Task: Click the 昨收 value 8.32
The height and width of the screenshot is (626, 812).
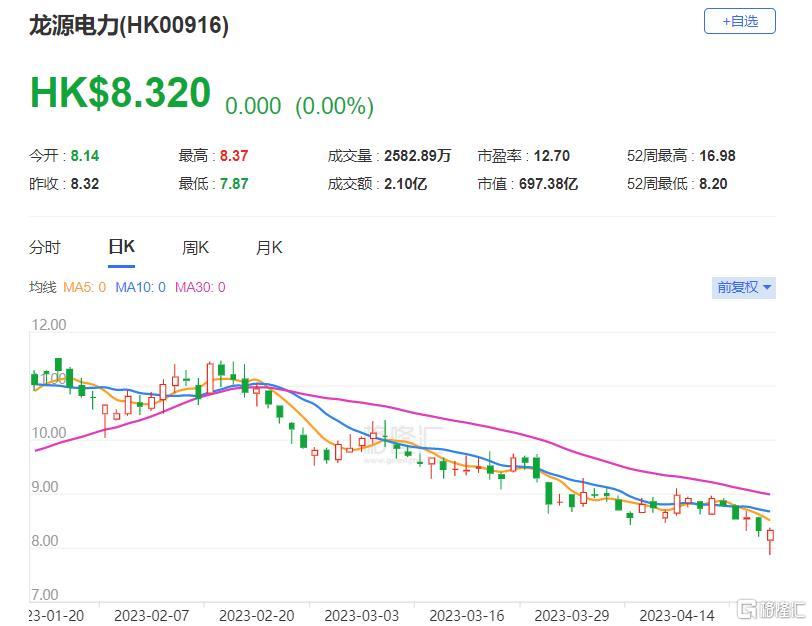Action: pyautogui.click(x=85, y=184)
